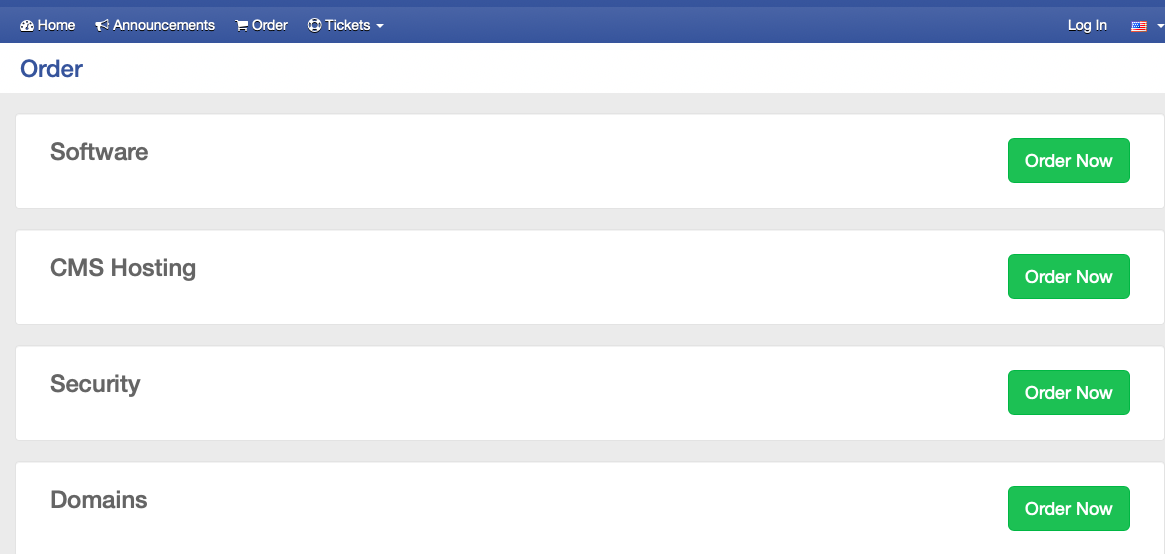Image resolution: width=1165 pixels, height=554 pixels.
Task: Open the language selector dropdown arrow
Action: point(1161,26)
